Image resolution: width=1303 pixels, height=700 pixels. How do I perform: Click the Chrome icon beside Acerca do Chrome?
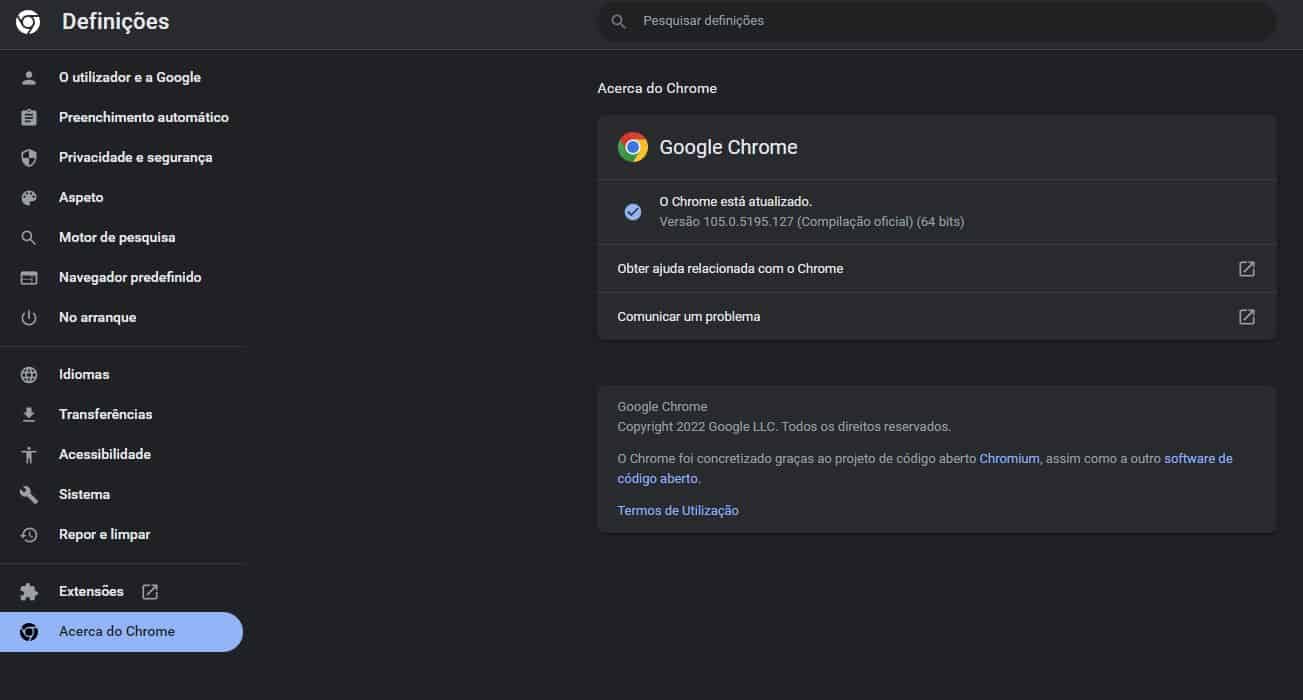coord(29,631)
